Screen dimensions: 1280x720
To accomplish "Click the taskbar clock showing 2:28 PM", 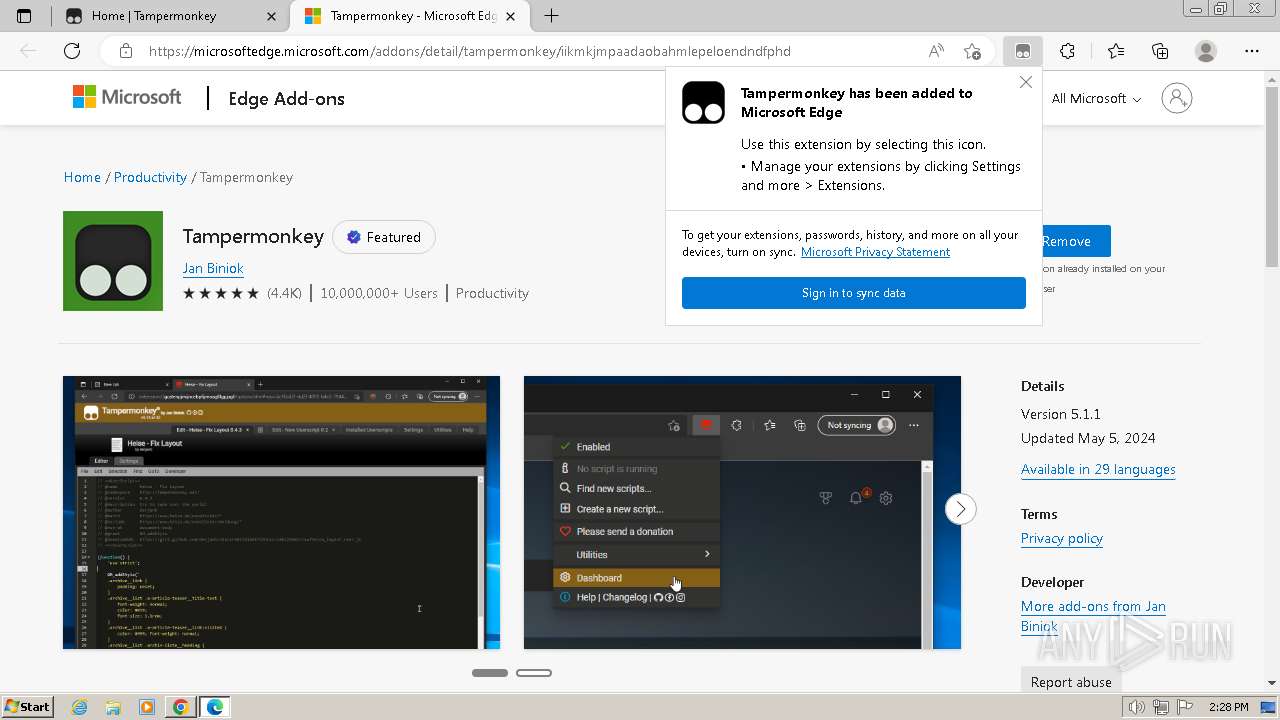I will [1228, 707].
